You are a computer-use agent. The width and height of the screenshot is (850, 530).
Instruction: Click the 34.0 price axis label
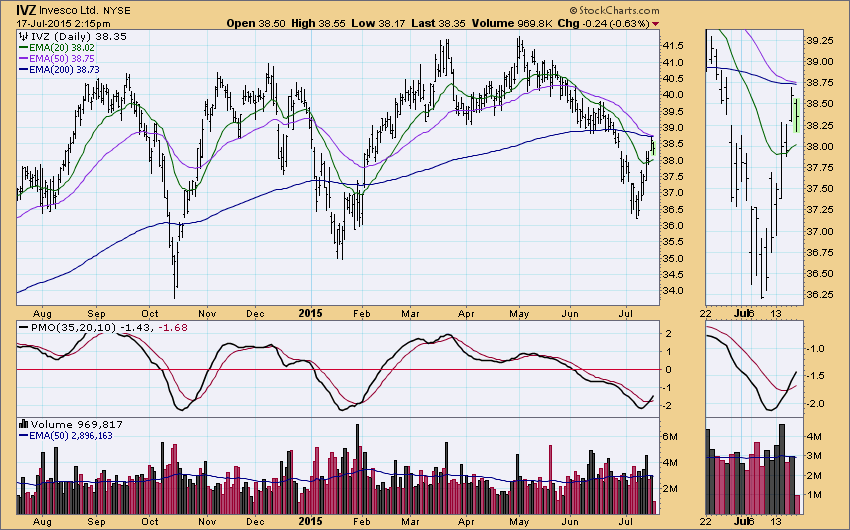[673, 291]
